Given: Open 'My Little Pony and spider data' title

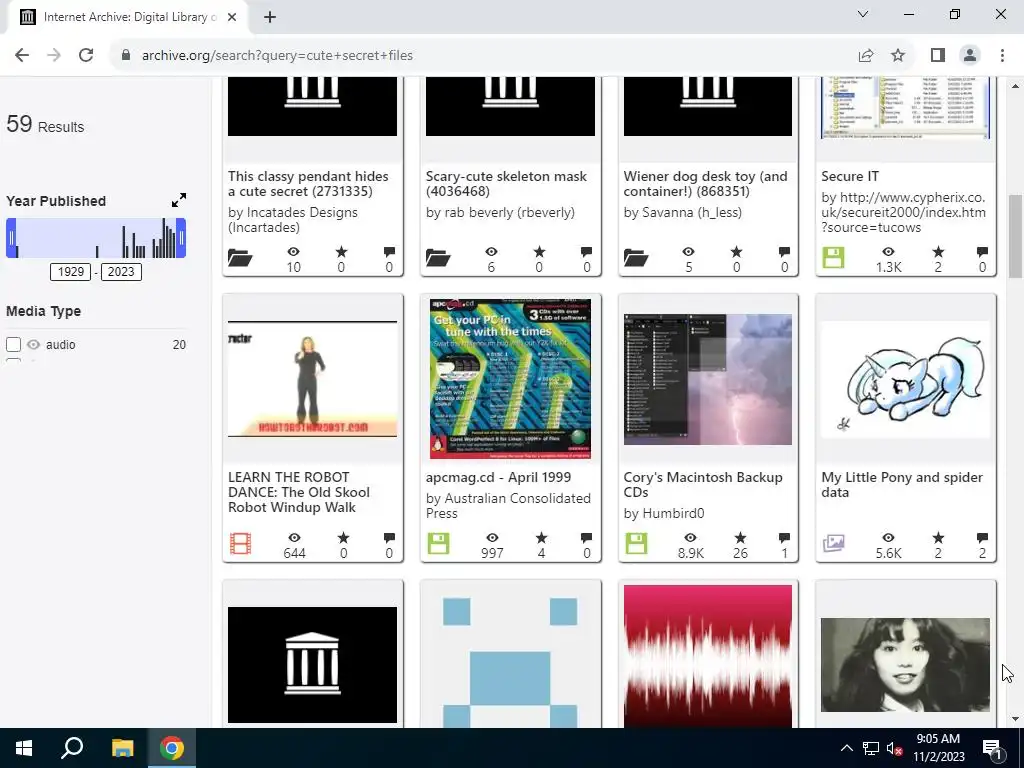Looking at the screenshot, I should [902, 485].
